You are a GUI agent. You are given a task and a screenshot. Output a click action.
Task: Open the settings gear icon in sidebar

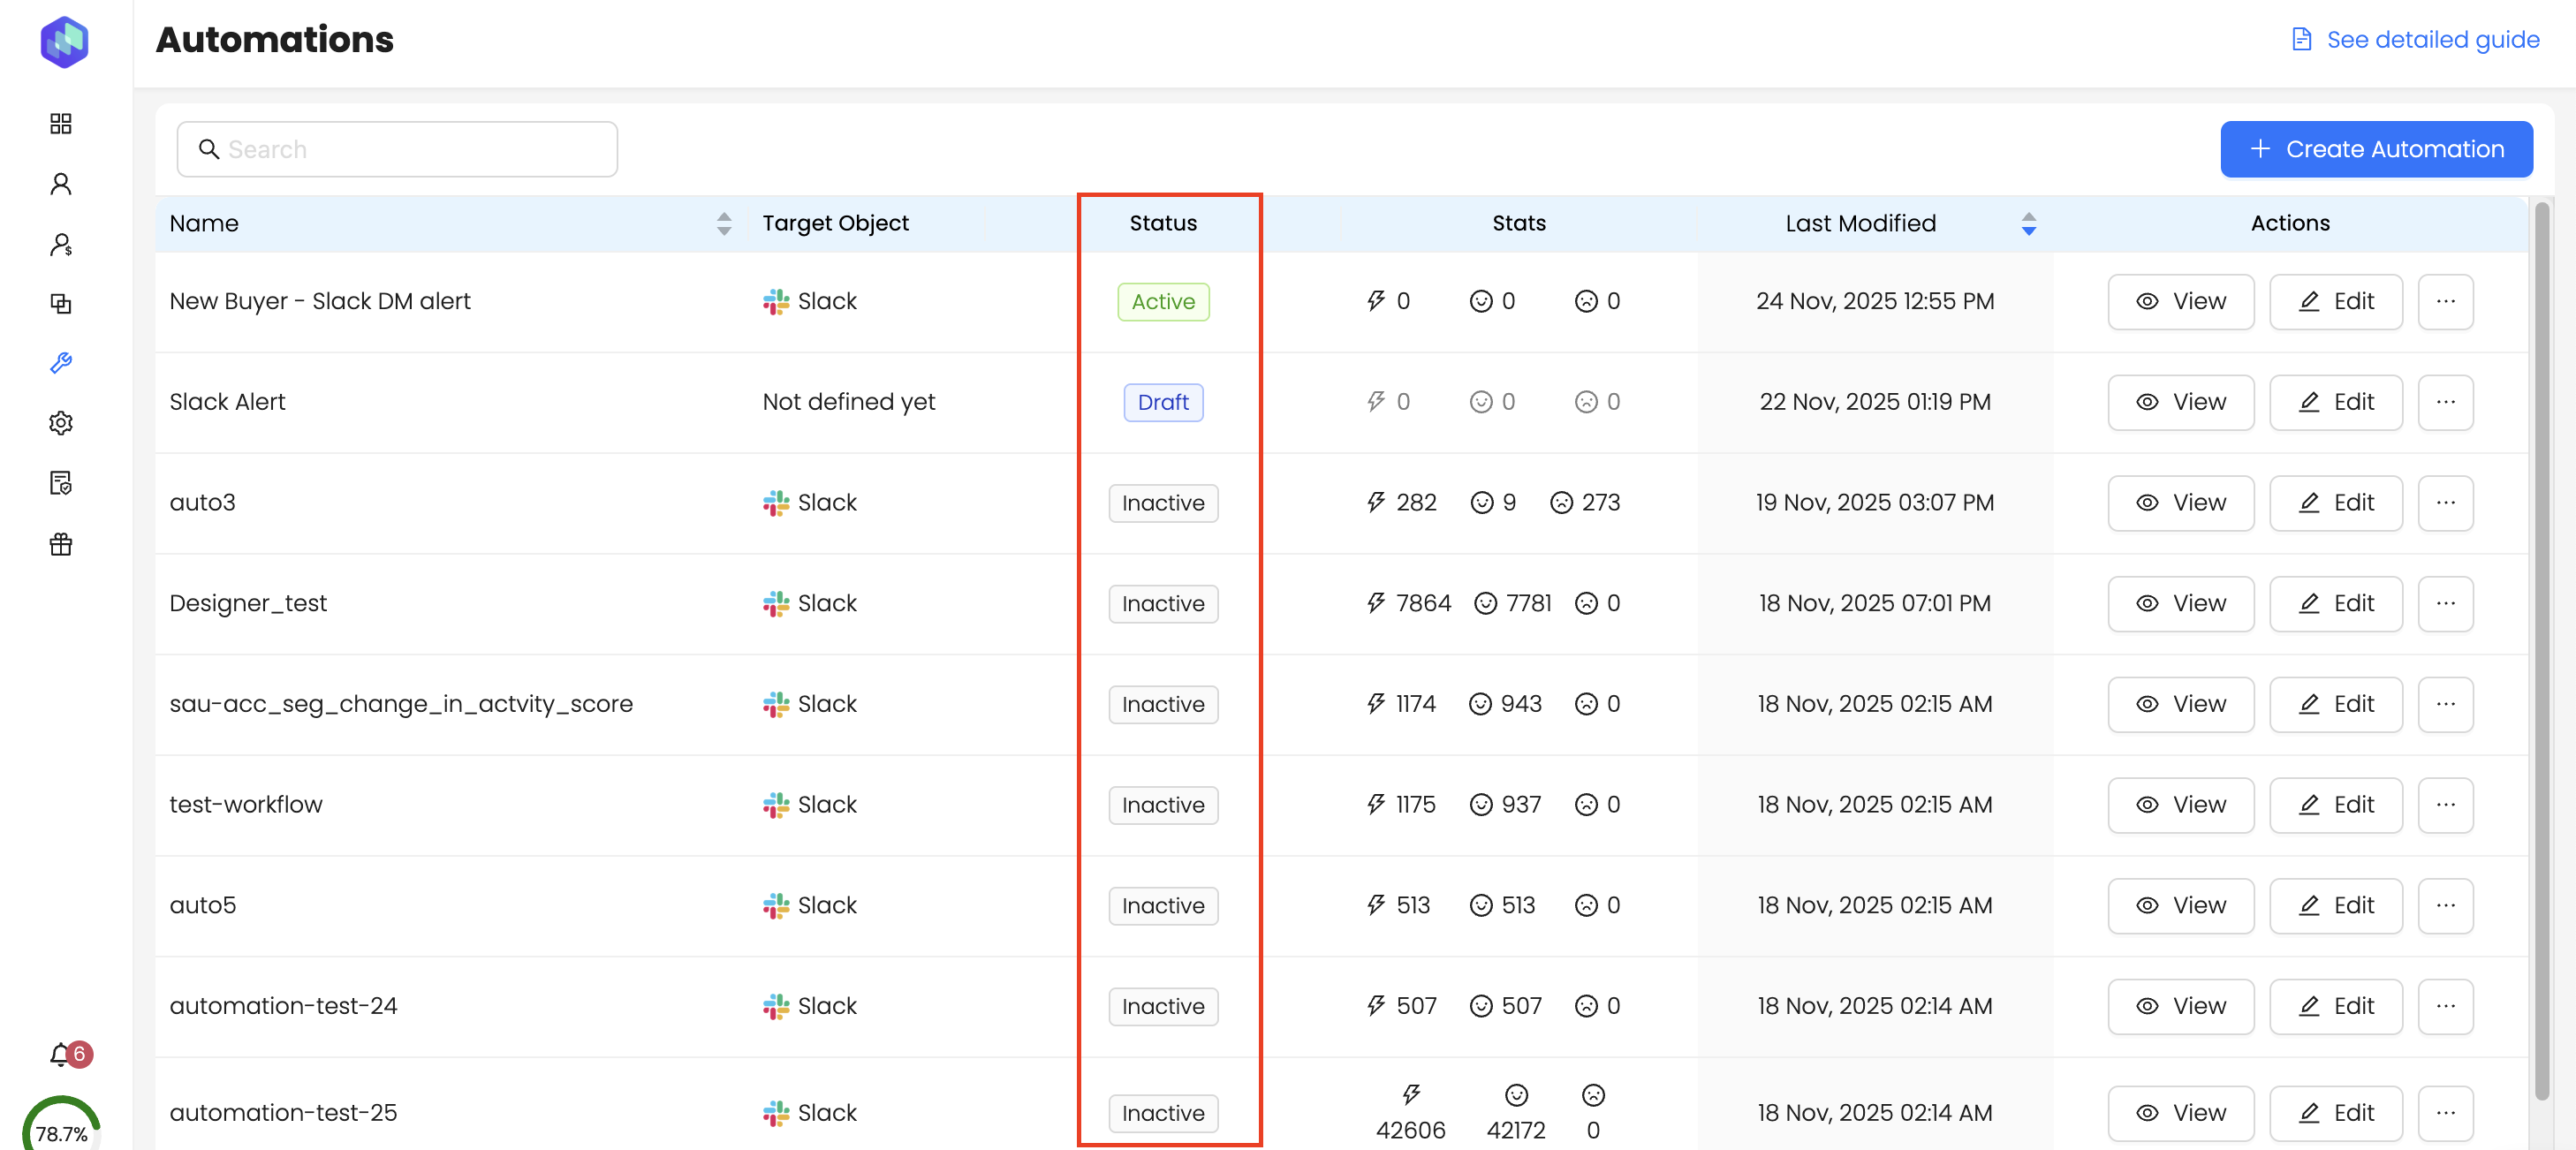coord(61,423)
